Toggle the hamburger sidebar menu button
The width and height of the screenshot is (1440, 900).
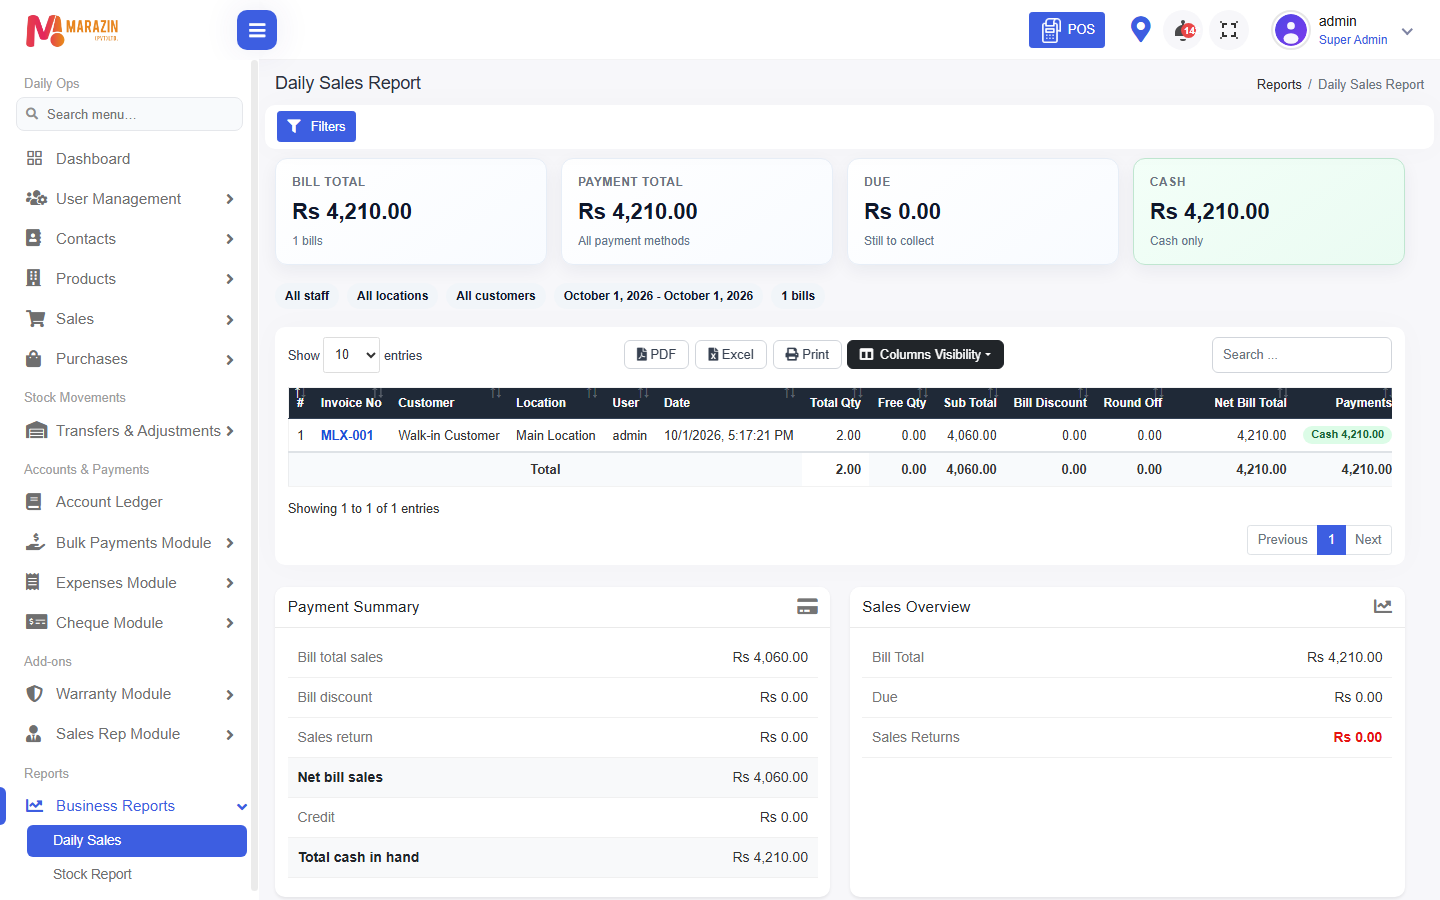click(257, 30)
